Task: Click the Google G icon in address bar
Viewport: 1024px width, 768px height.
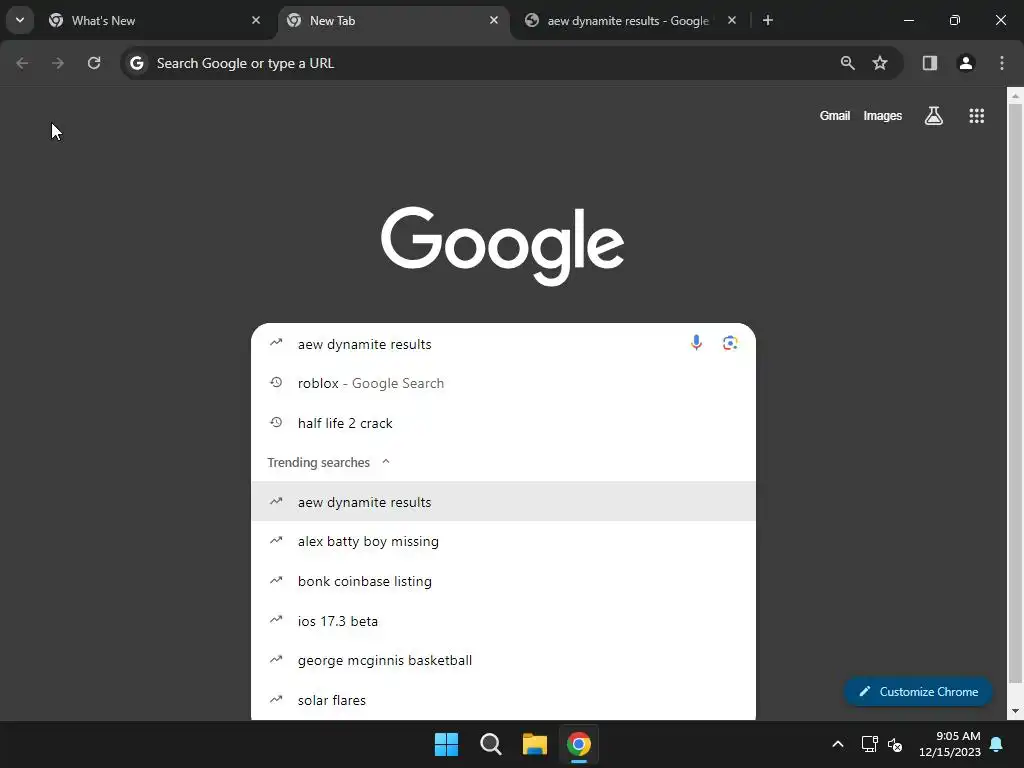Action: pyautogui.click(x=136, y=63)
